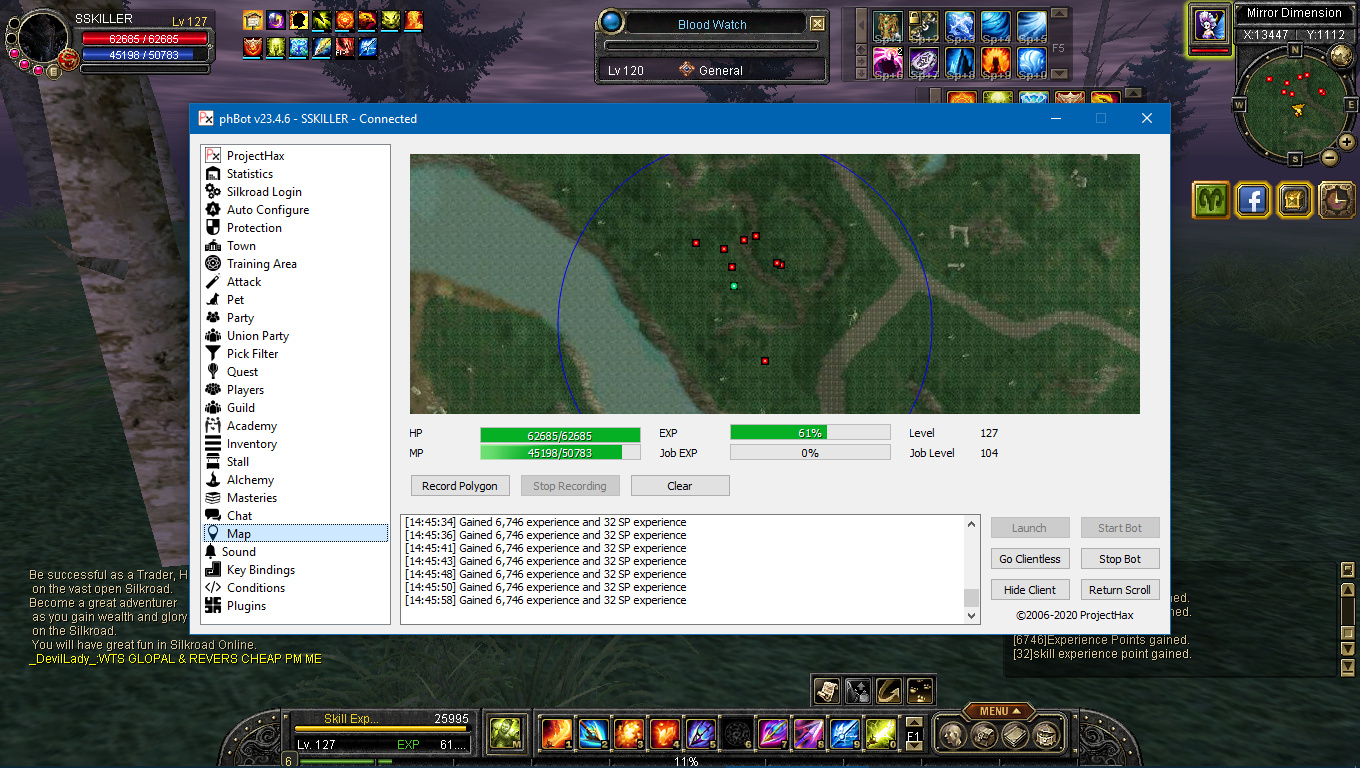Image resolution: width=1360 pixels, height=768 pixels.
Task: Use the skill in hotbar slot 1
Action: coord(557,734)
